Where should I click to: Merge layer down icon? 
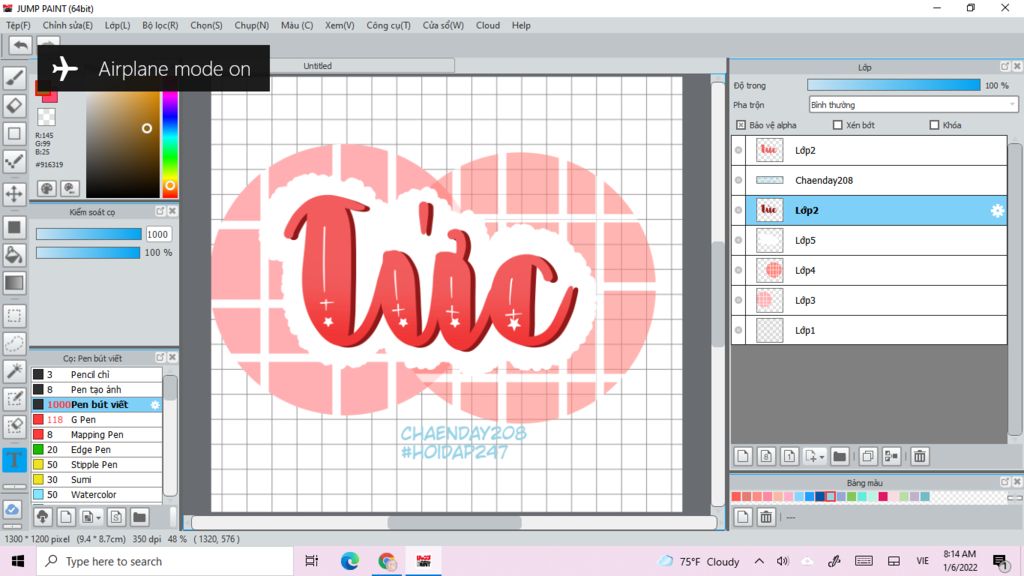891,456
